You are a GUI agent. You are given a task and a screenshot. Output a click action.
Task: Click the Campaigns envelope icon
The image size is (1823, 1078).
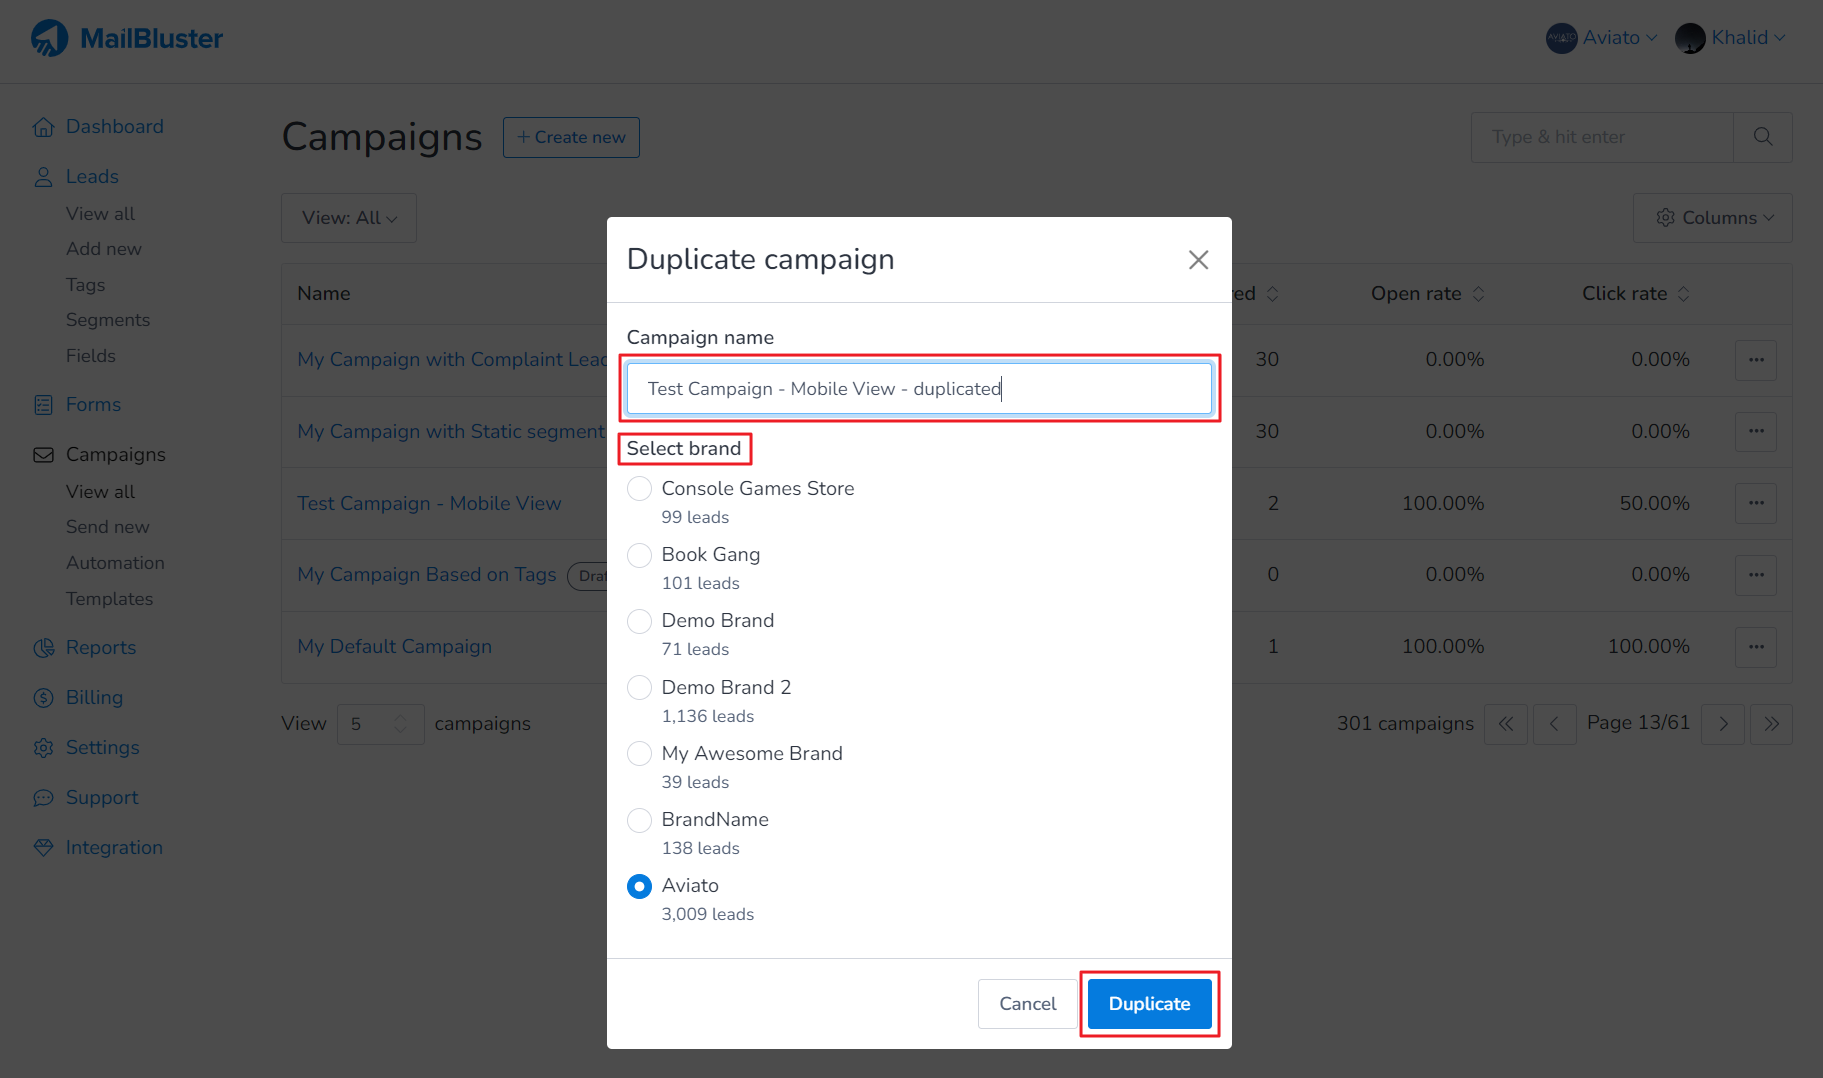pyautogui.click(x=43, y=455)
